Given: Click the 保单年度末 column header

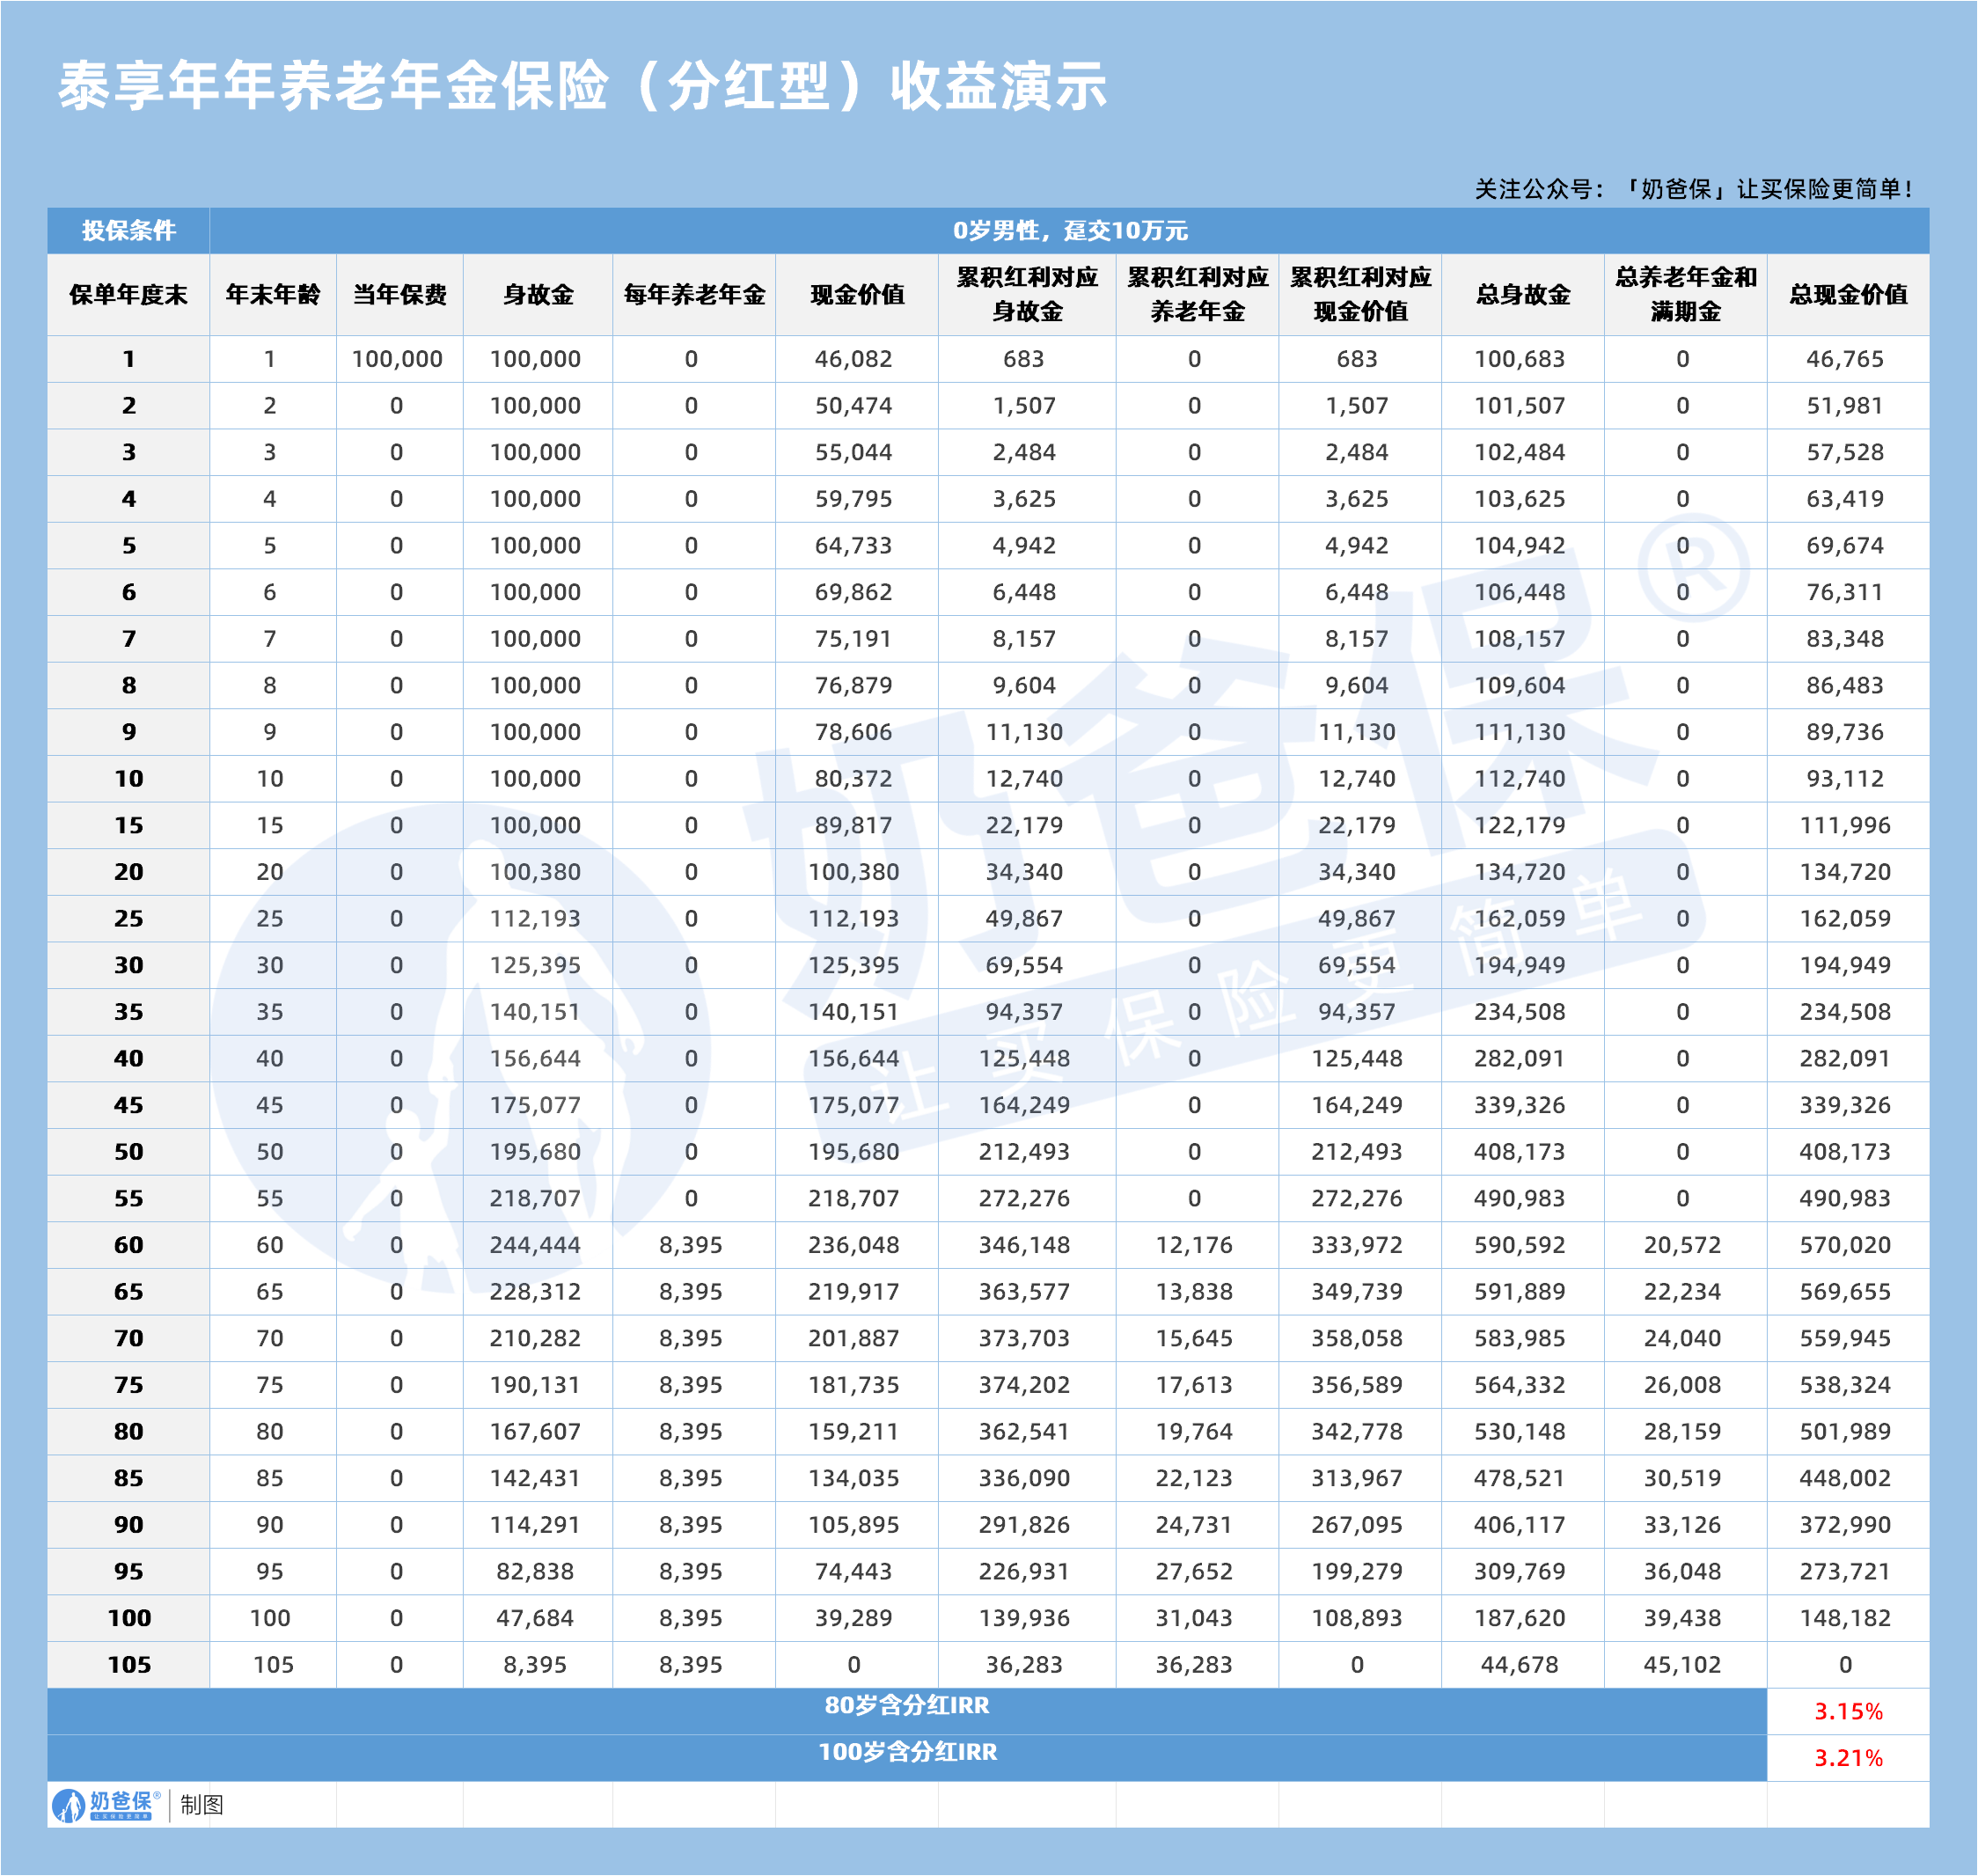Looking at the screenshot, I should coord(128,295).
